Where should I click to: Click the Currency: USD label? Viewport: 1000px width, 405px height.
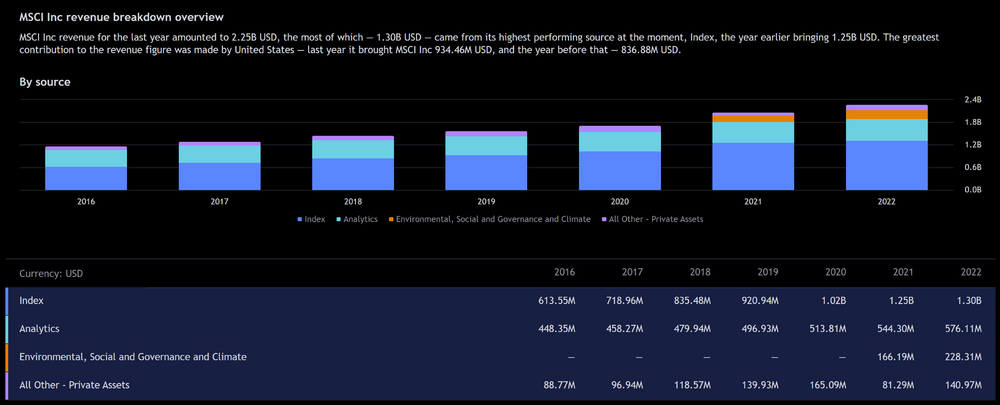coord(51,273)
